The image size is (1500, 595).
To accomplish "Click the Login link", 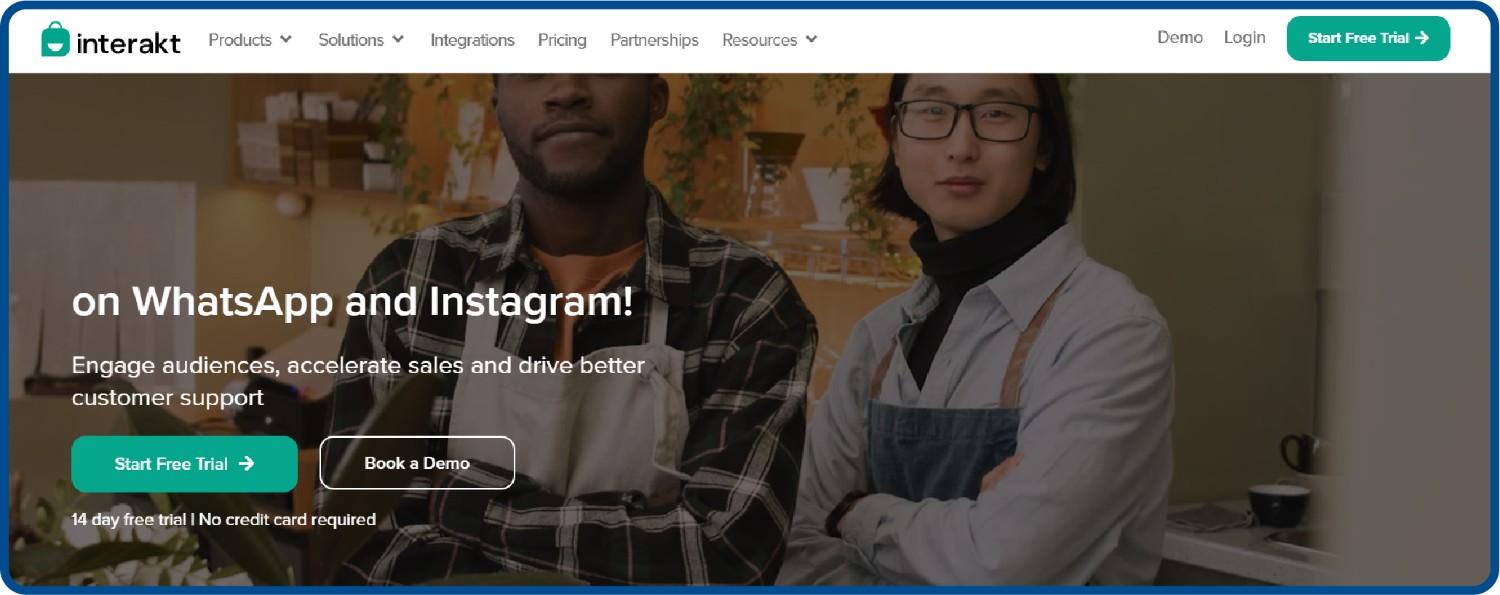I will 1244,37.
